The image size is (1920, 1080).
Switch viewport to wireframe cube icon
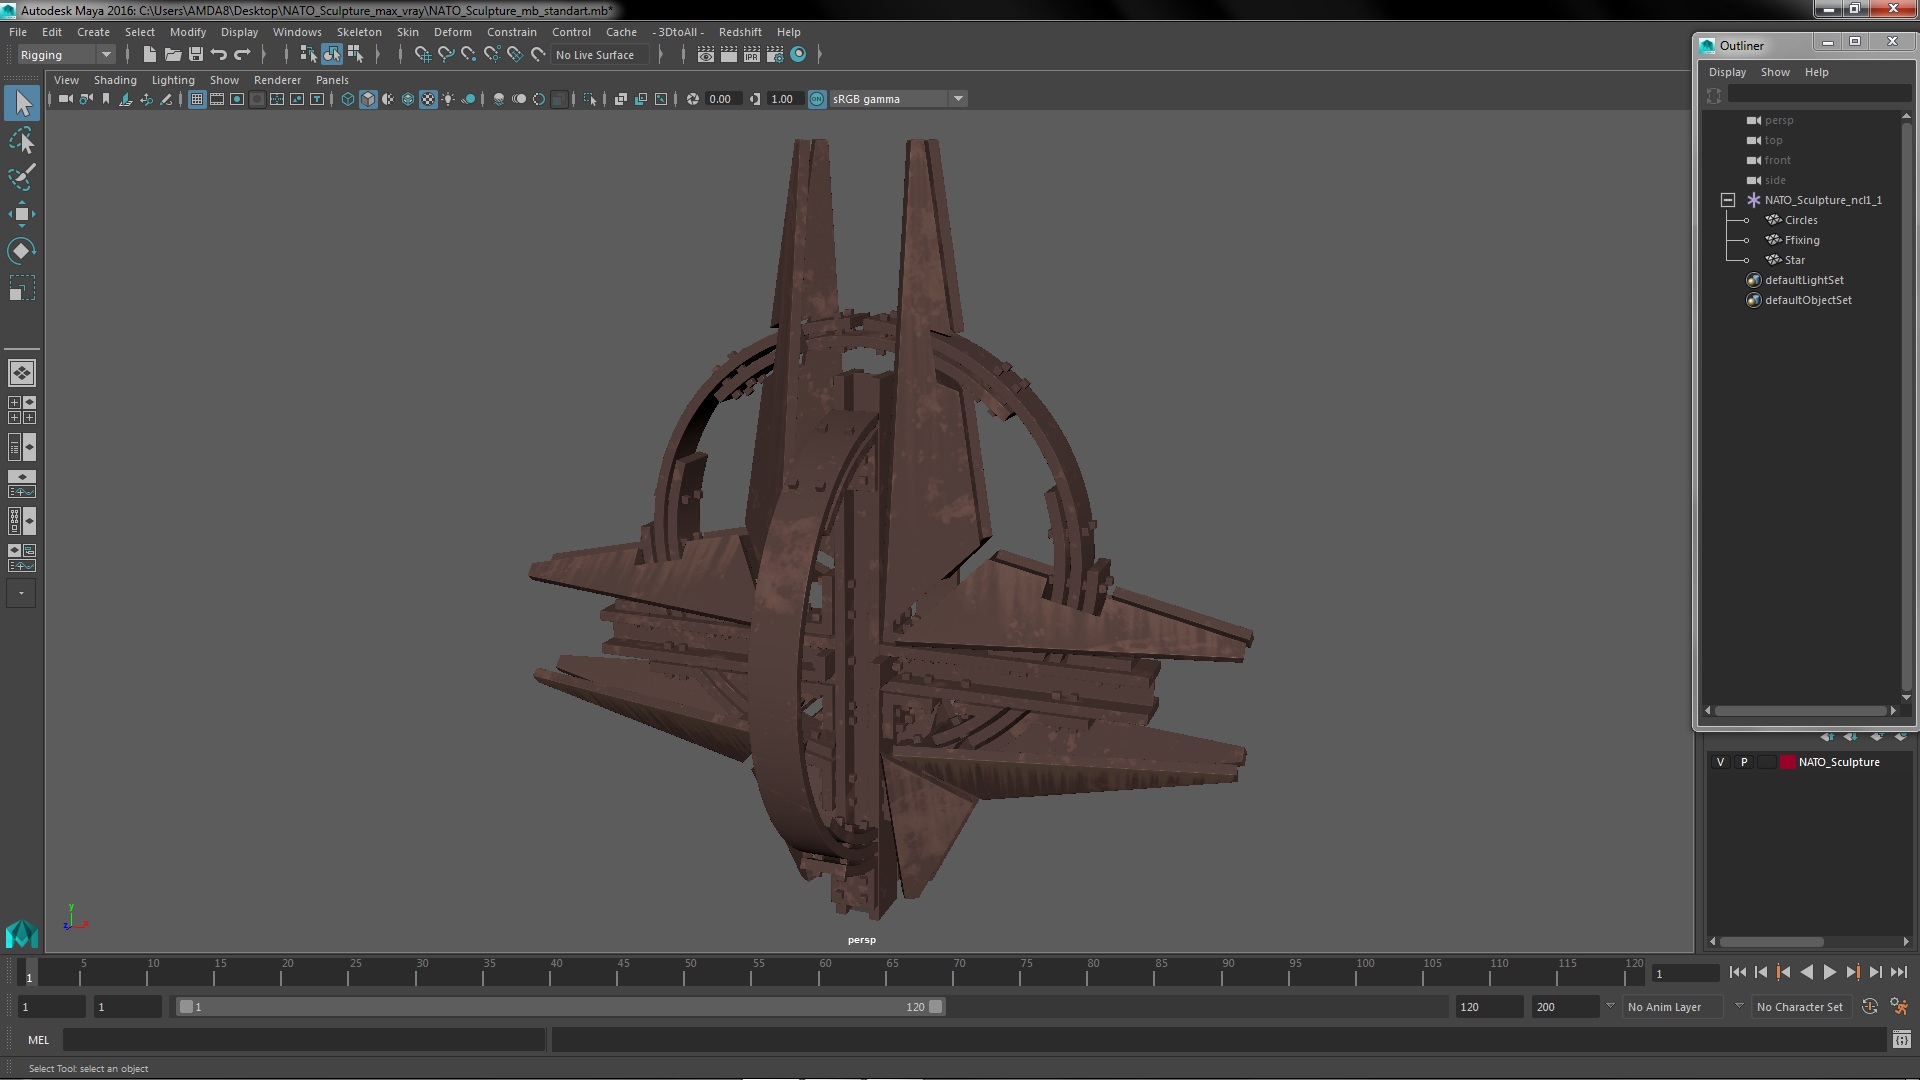pos(348,99)
